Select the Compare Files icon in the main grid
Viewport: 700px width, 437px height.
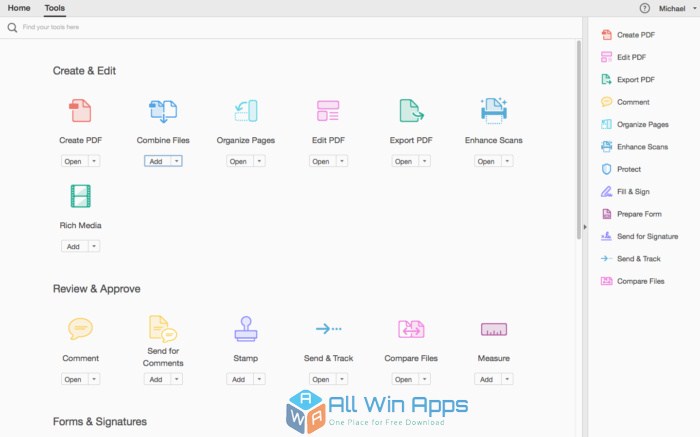(x=411, y=329)
